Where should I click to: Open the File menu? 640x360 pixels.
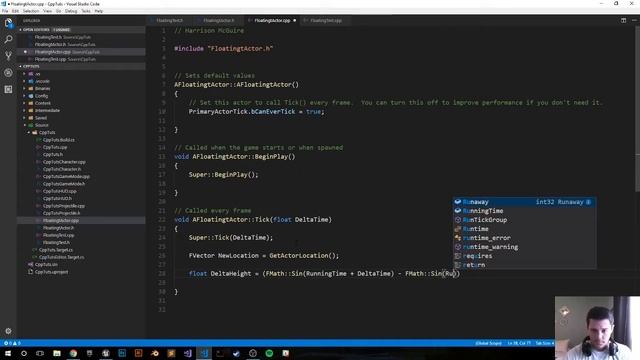5,11
